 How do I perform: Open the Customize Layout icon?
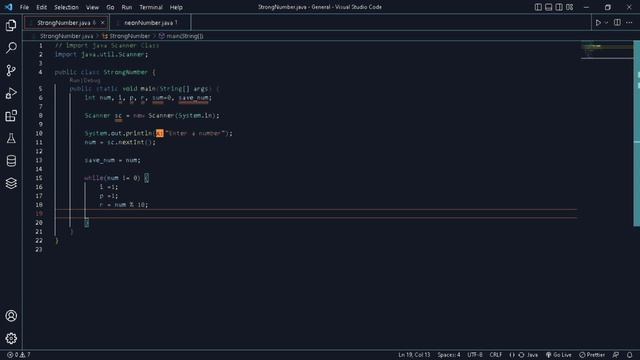point(569,7)
